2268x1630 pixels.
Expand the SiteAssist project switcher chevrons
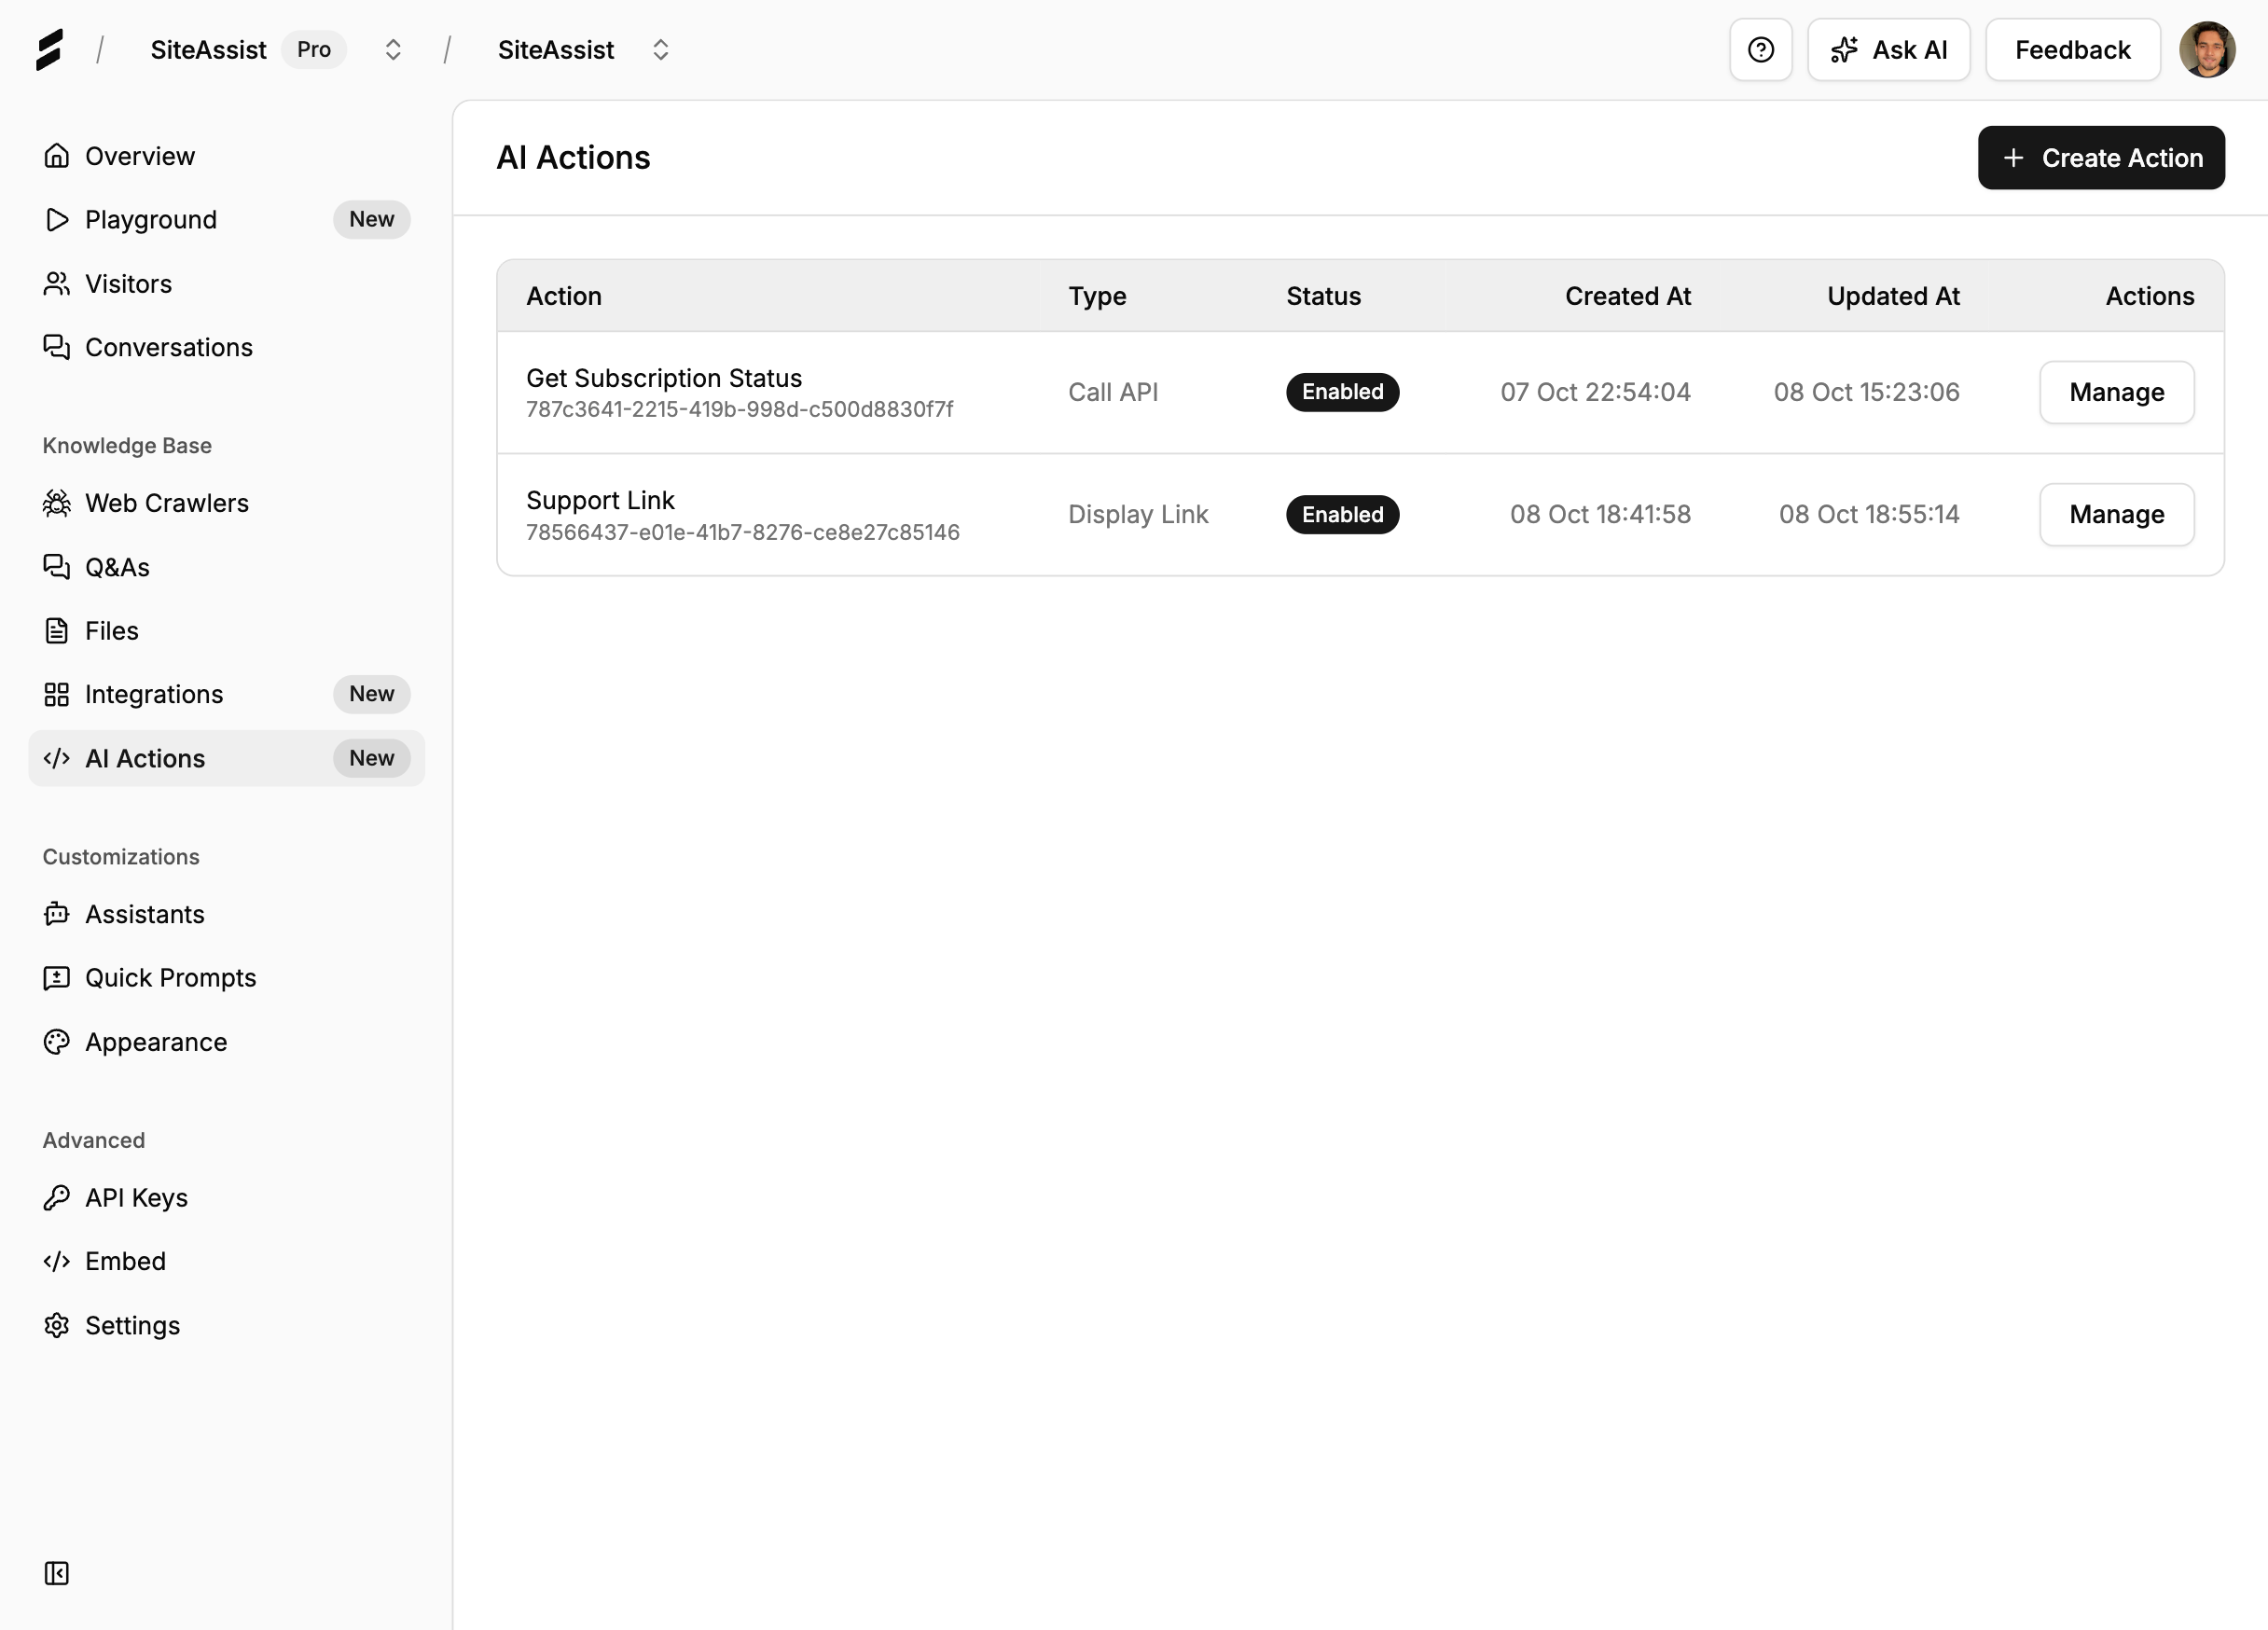[660, 50]
